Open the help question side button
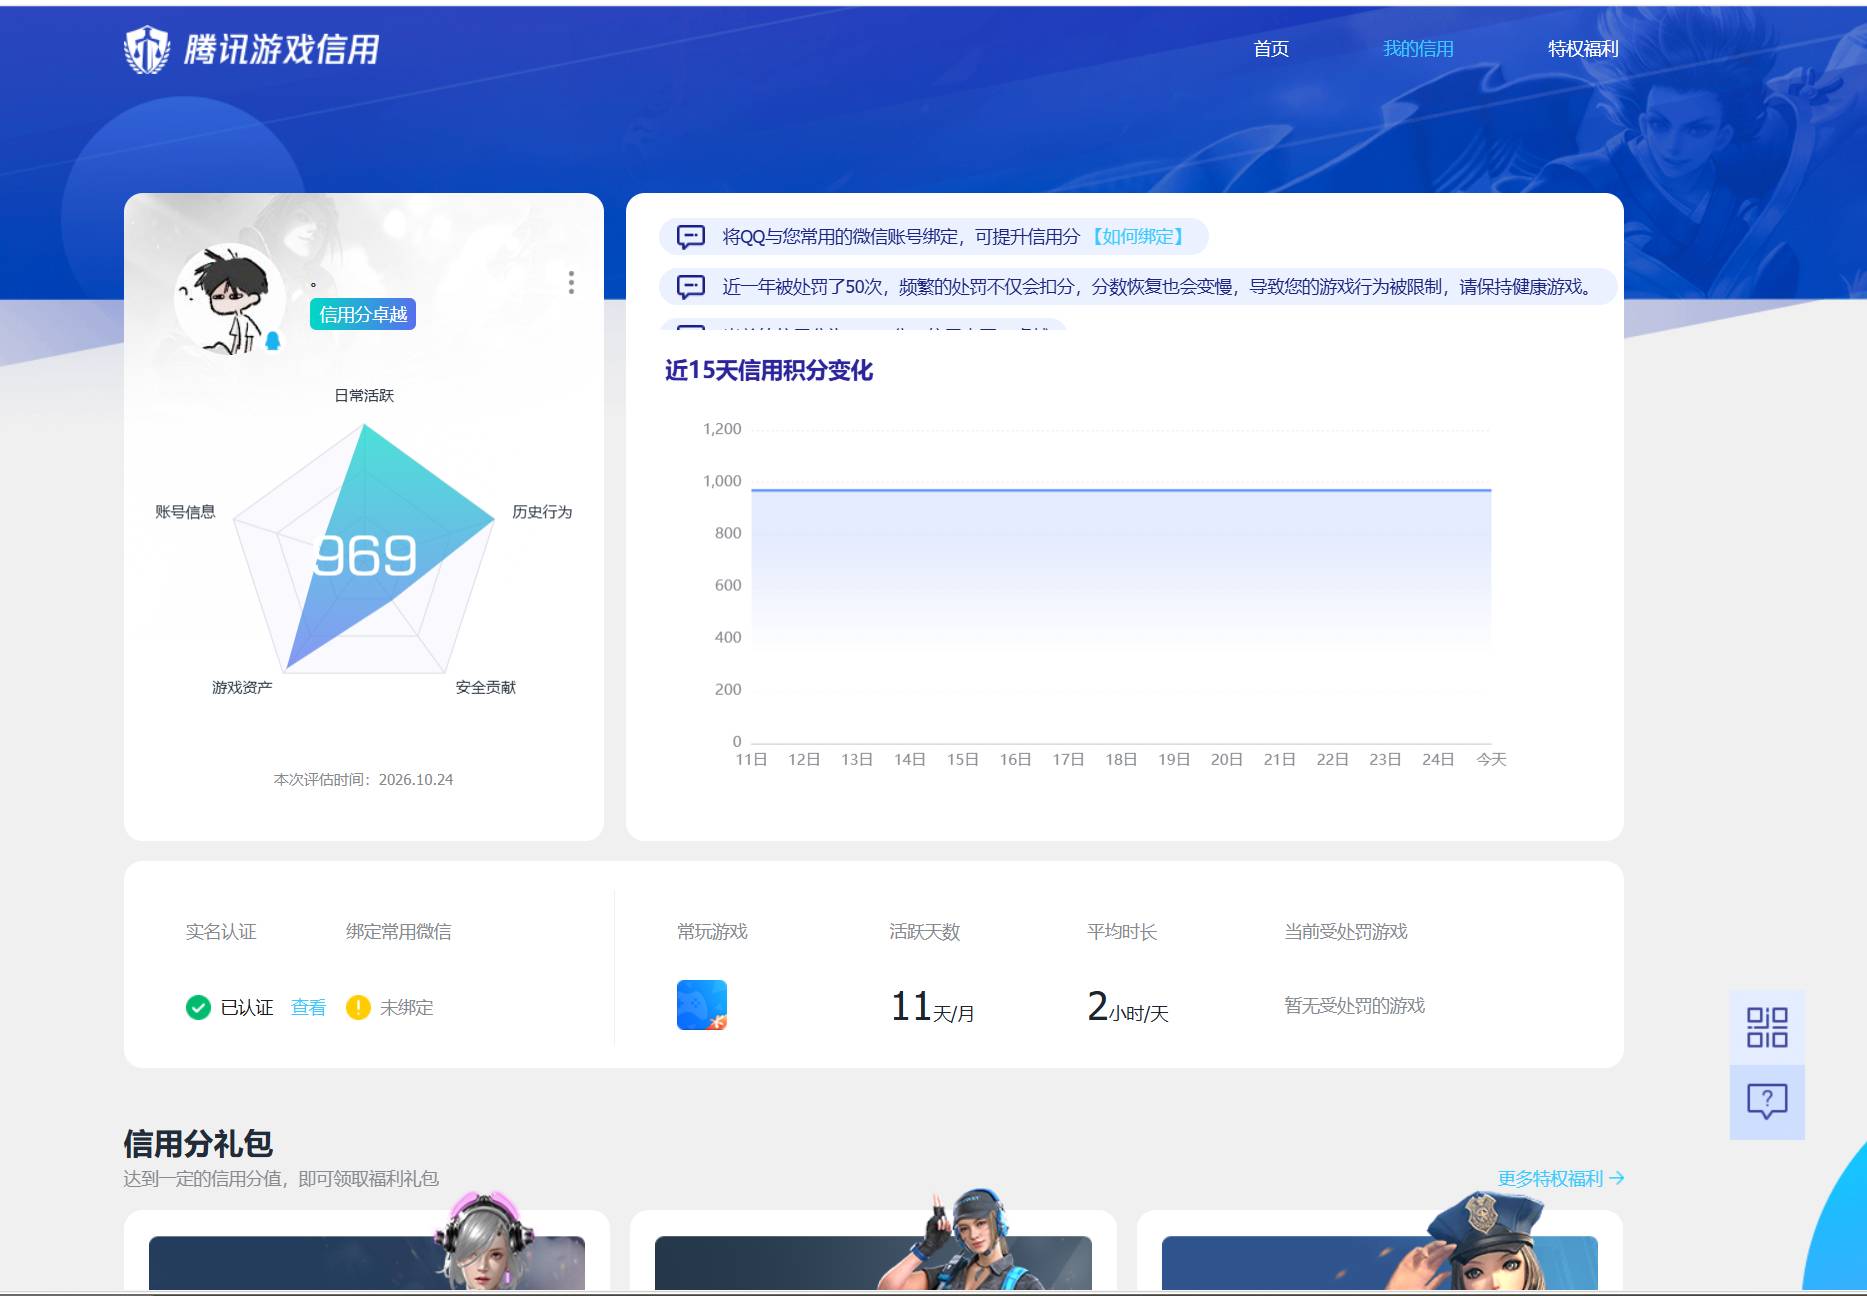This screenshot has height=1296, width=1867. (1767, 1102)
